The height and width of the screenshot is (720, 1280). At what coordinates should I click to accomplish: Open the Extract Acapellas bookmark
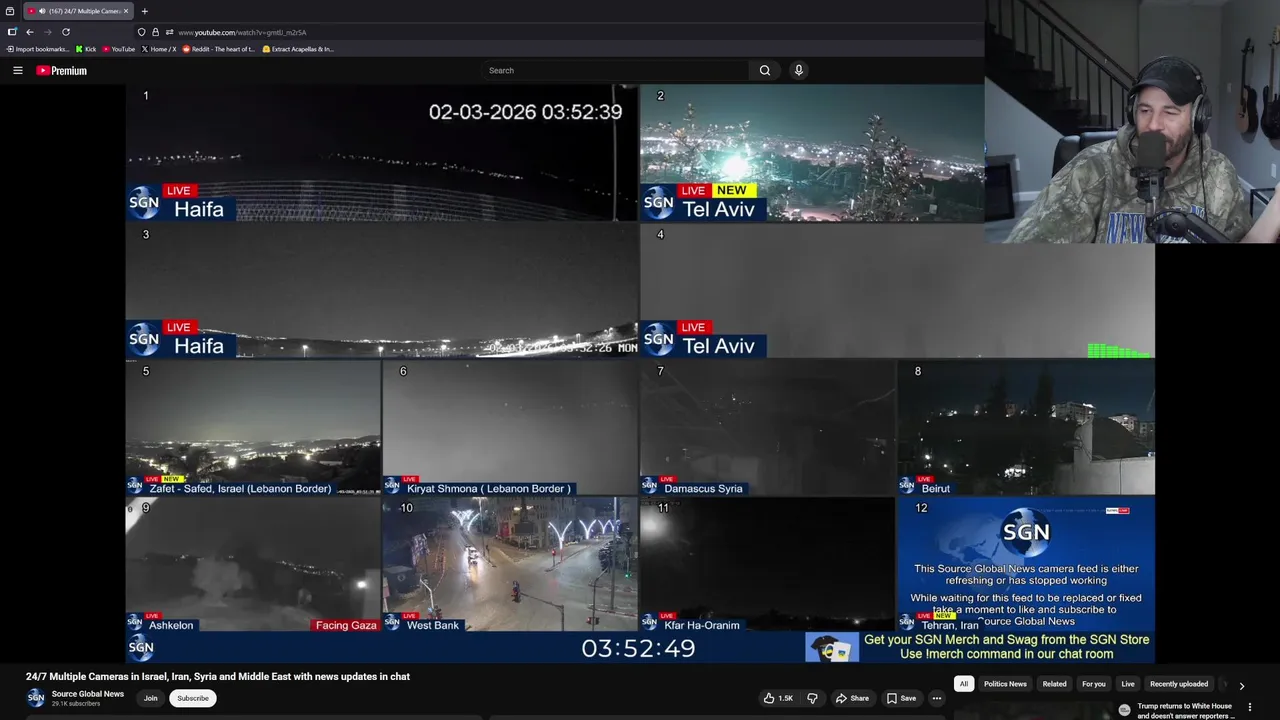[x=298, y=49]
